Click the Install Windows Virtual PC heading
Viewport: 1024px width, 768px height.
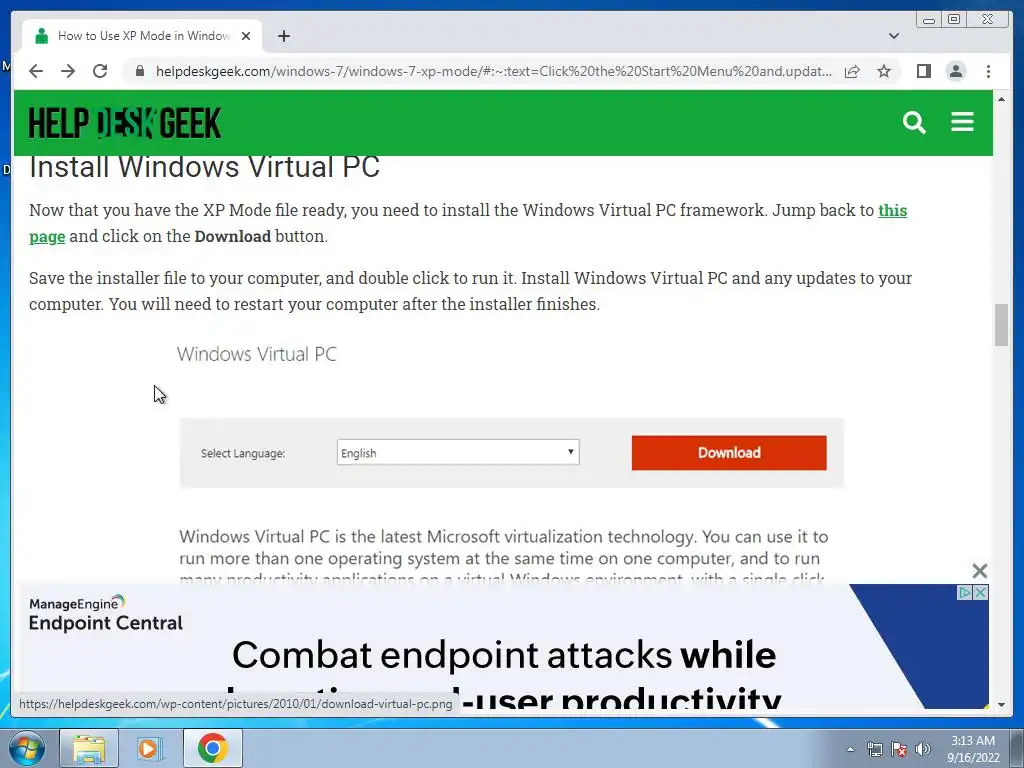point(204,167)
